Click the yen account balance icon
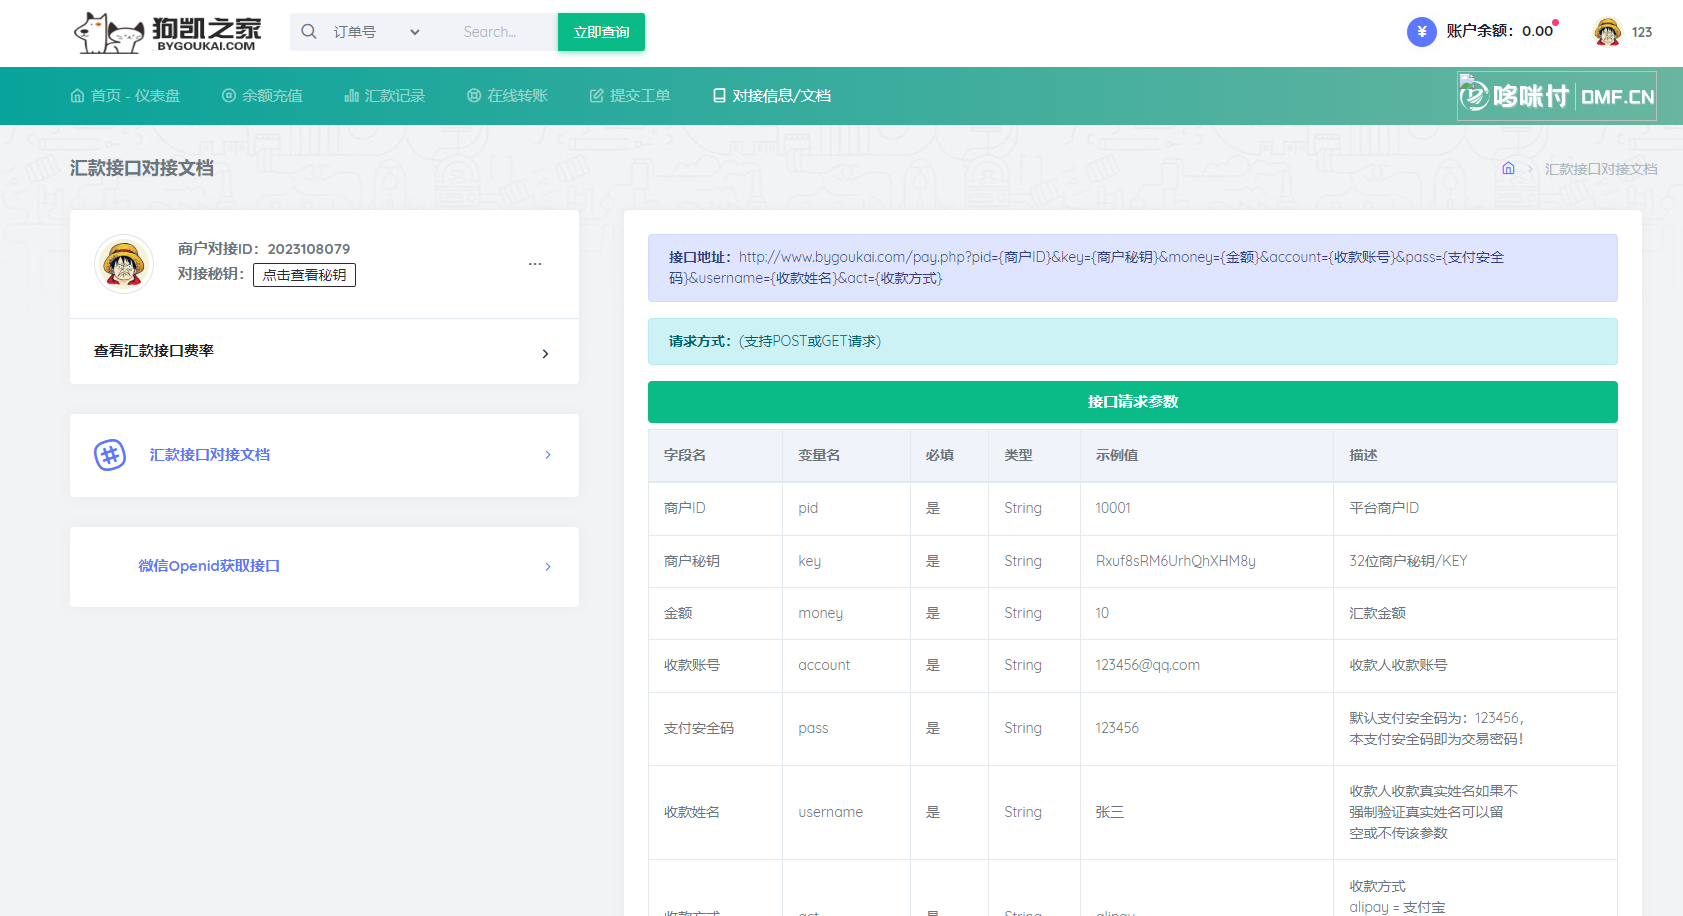 pos(1422,32)
